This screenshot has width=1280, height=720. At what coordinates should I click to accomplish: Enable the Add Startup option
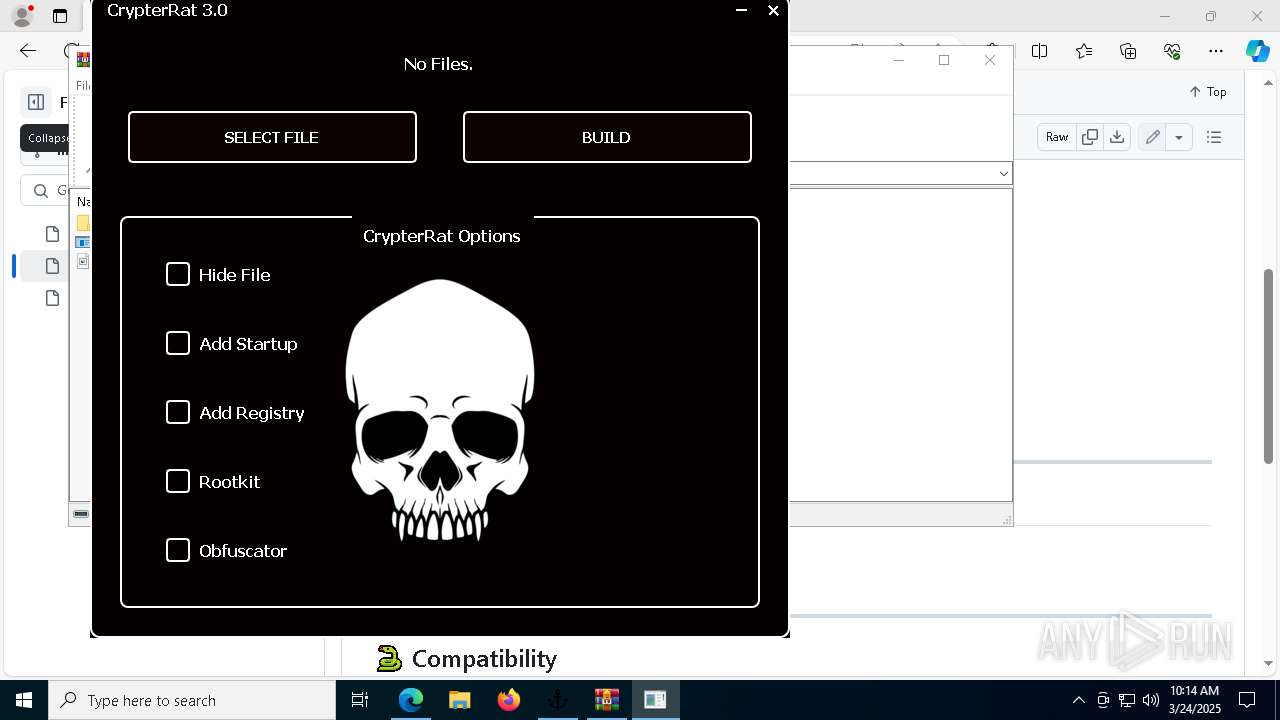(x=178, y=343)
